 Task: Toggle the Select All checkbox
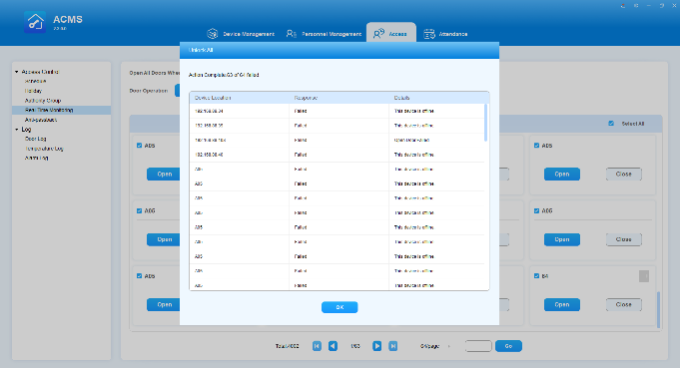[611, 124]
